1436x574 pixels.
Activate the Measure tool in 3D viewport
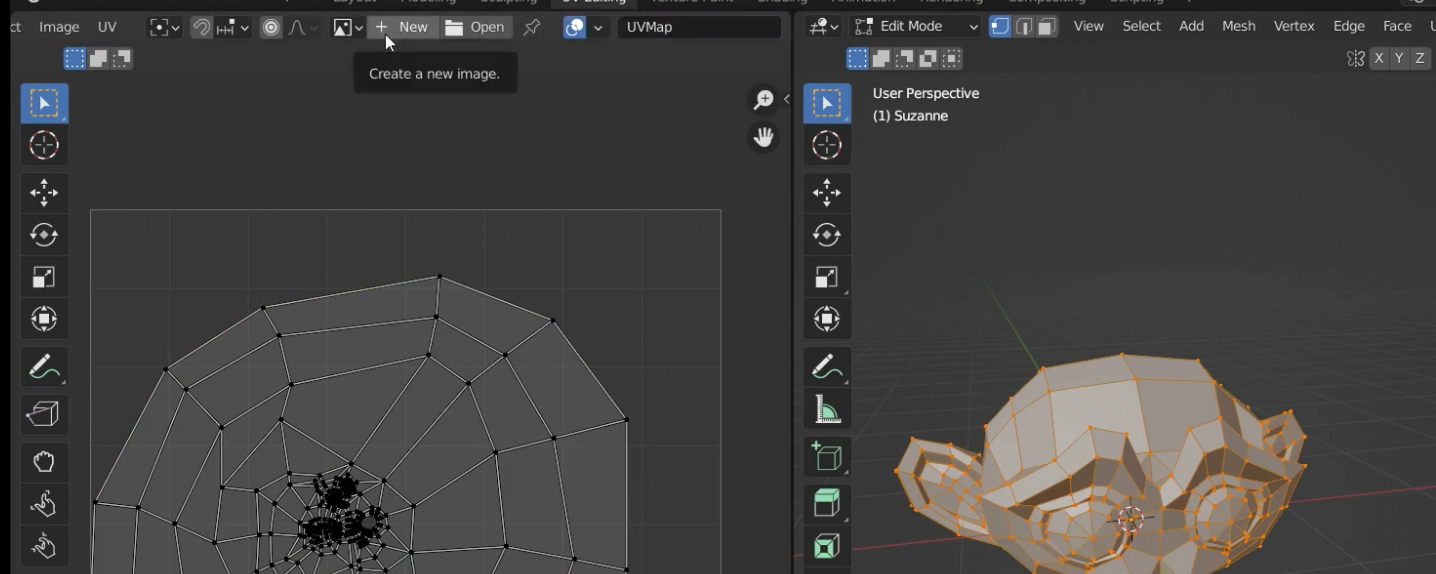point(827,409)
